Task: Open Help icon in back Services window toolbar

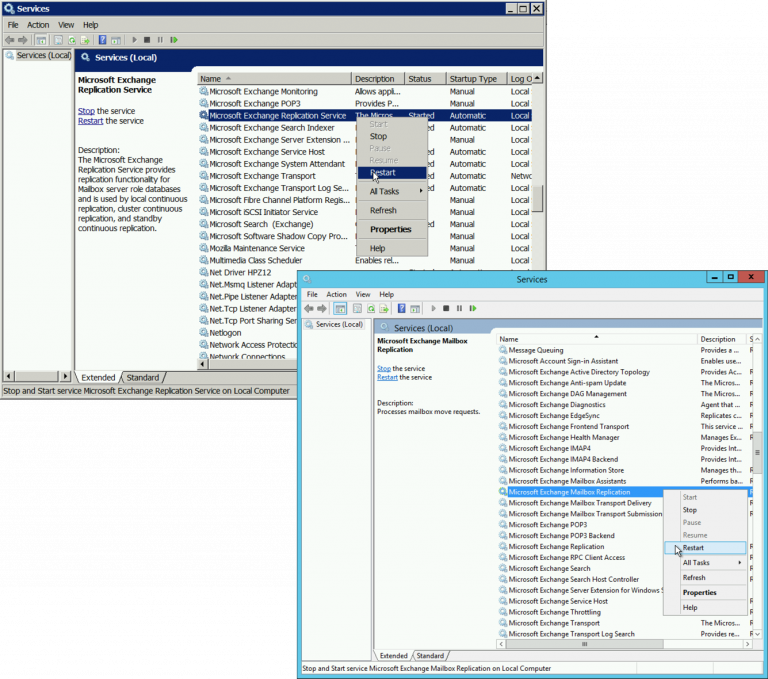Action: click(x=102, y=40)
